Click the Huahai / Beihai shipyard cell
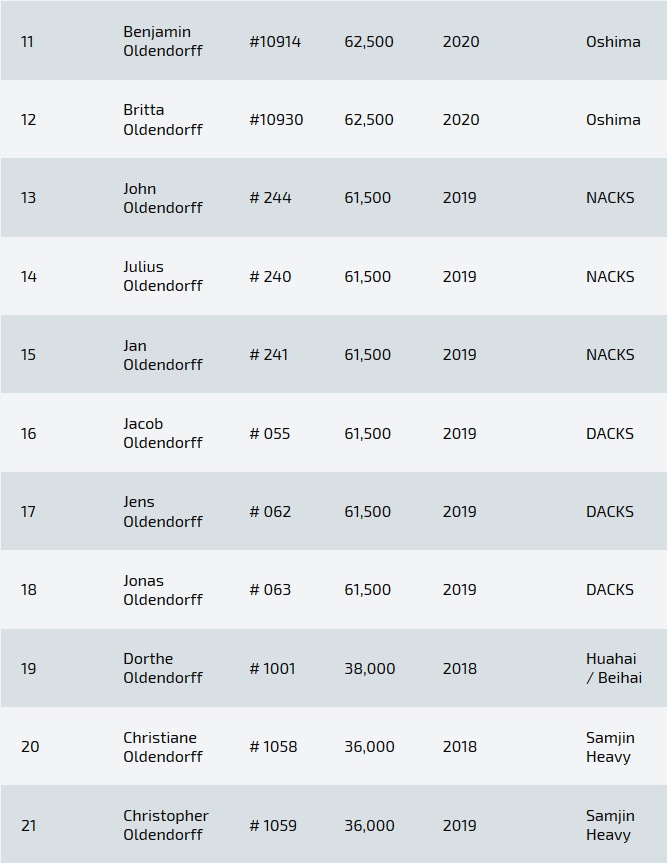This screenshot has height=863, width=667. (613, 668)
